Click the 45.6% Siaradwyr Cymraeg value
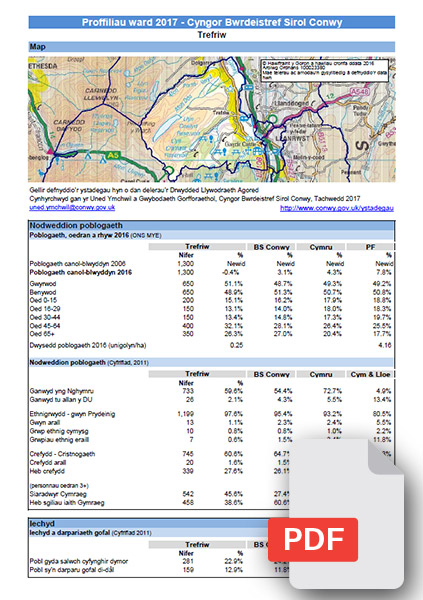Image resolution: width=423 pixels, height=600 pixels. tap(233, 494)
